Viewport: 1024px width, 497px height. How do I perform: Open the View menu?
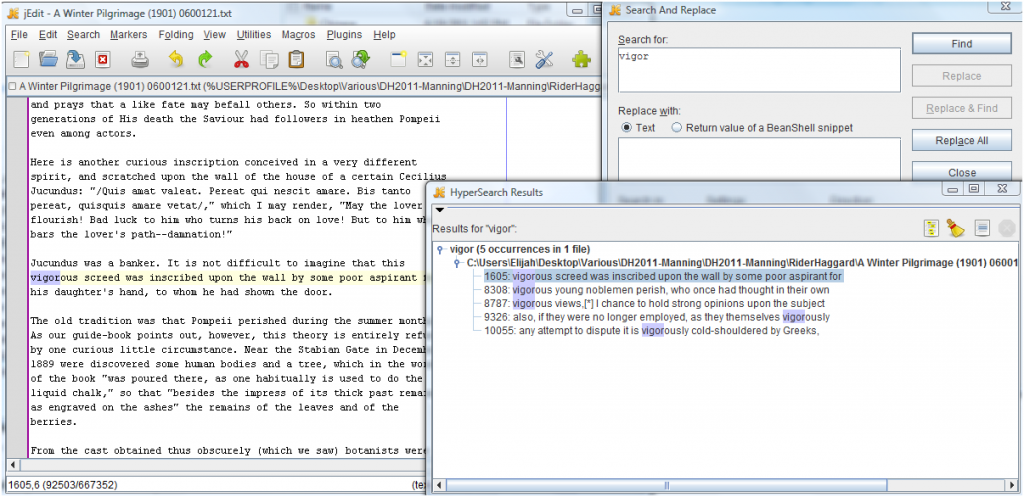click(x=214, y=35)
